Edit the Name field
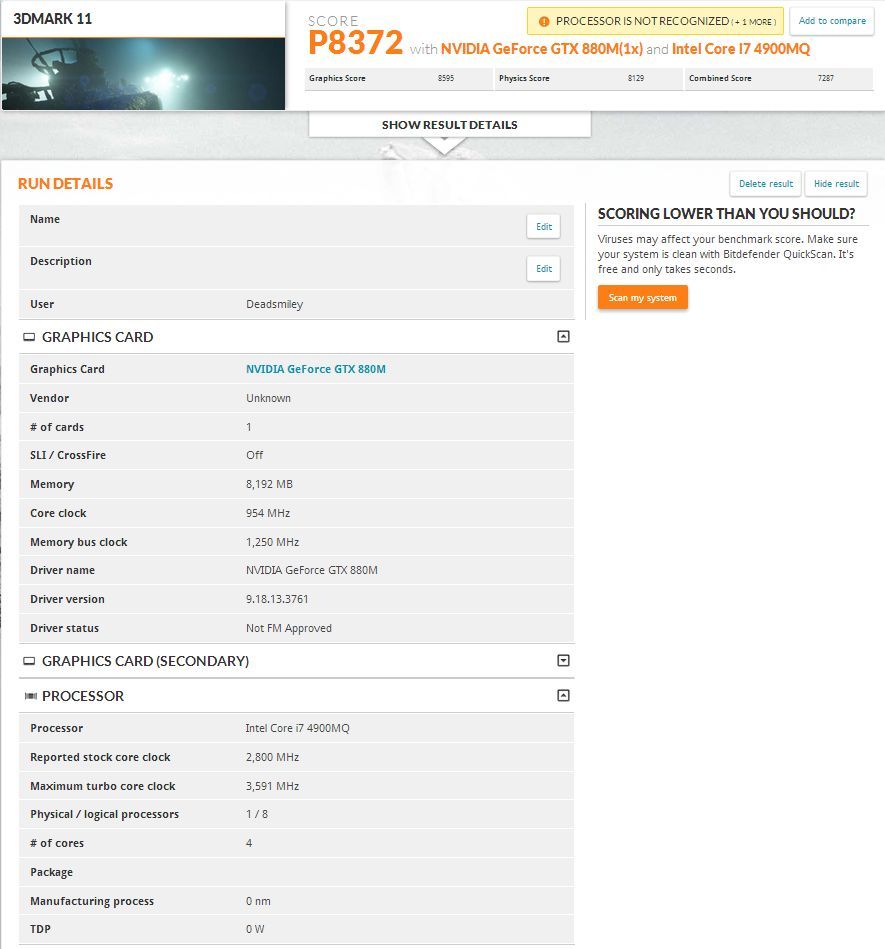Viewport: 885px width, 949px height. (544, 227)
